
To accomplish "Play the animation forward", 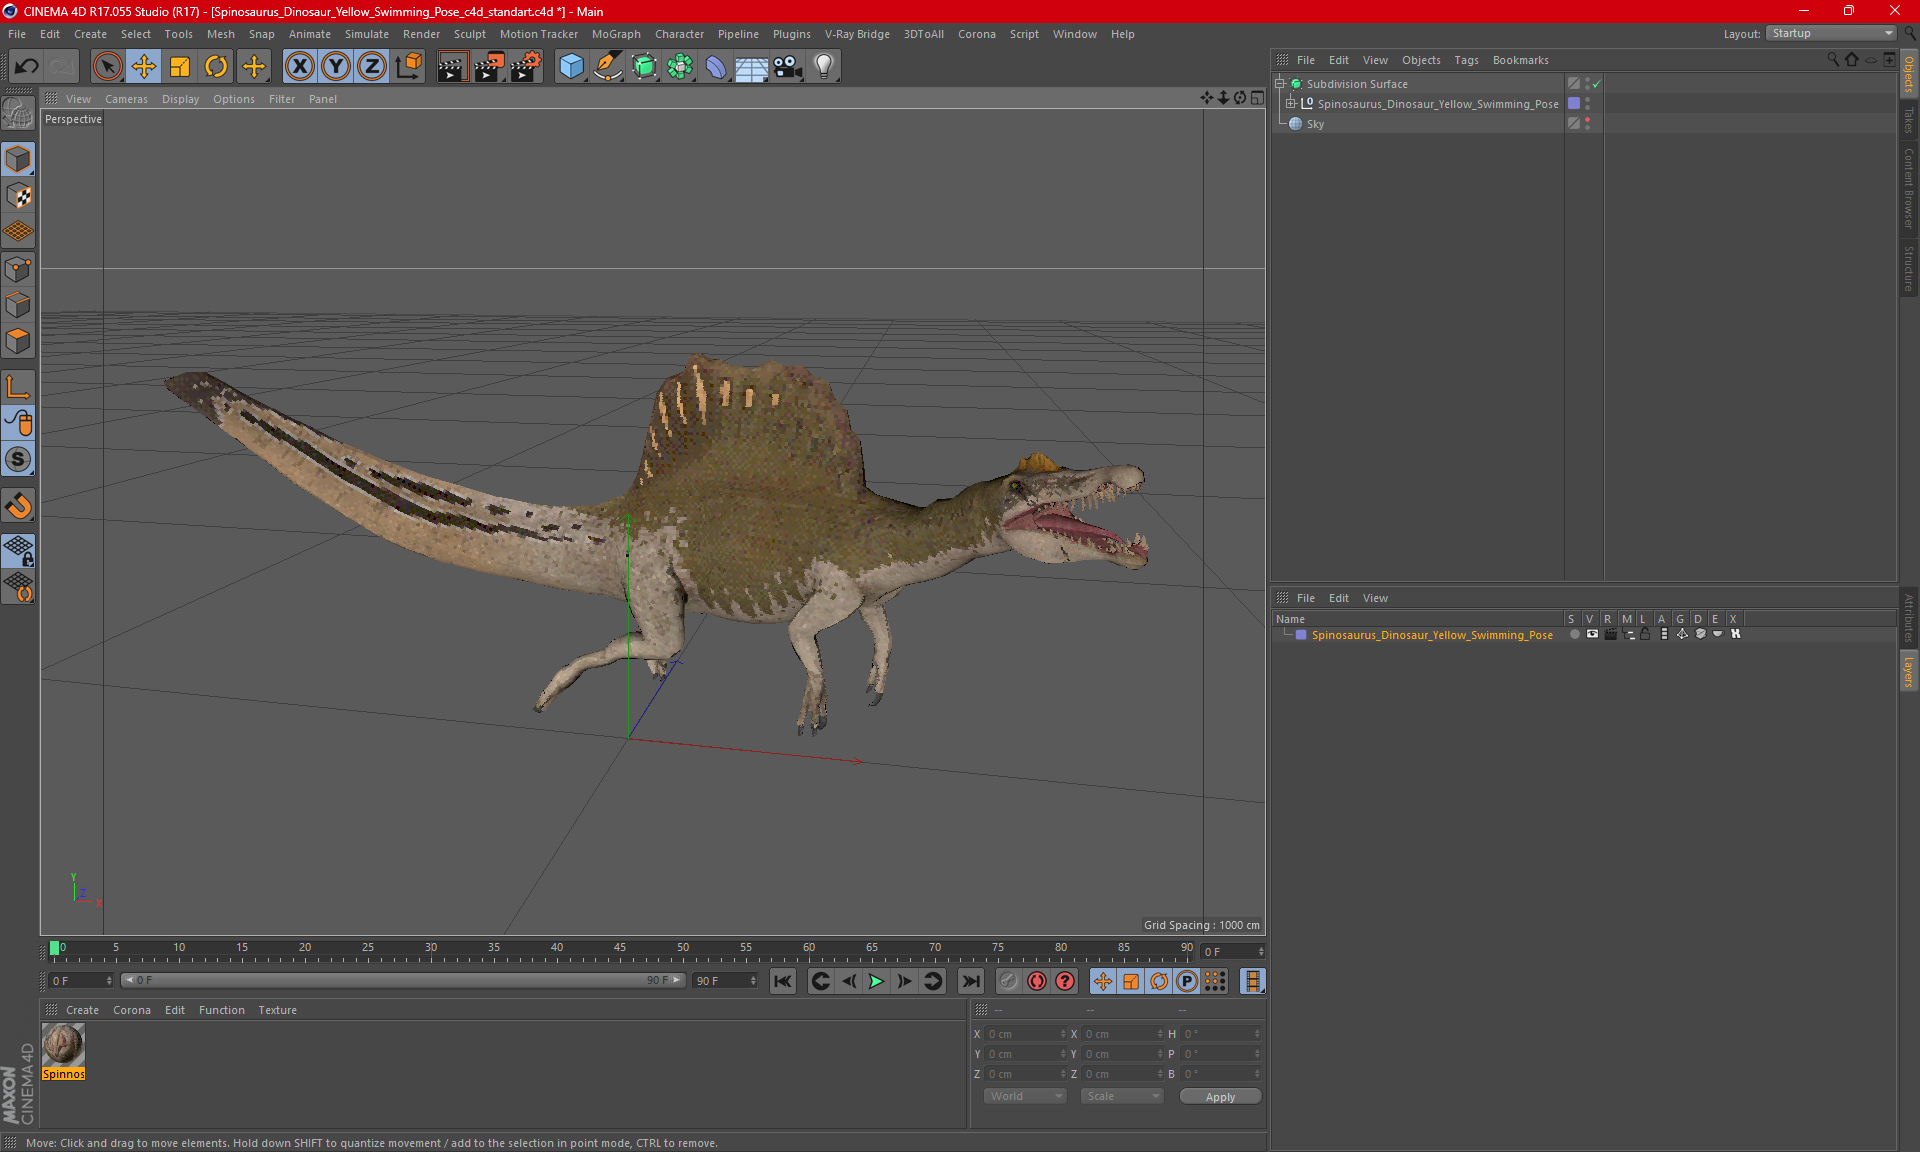I will click(876, 982).
